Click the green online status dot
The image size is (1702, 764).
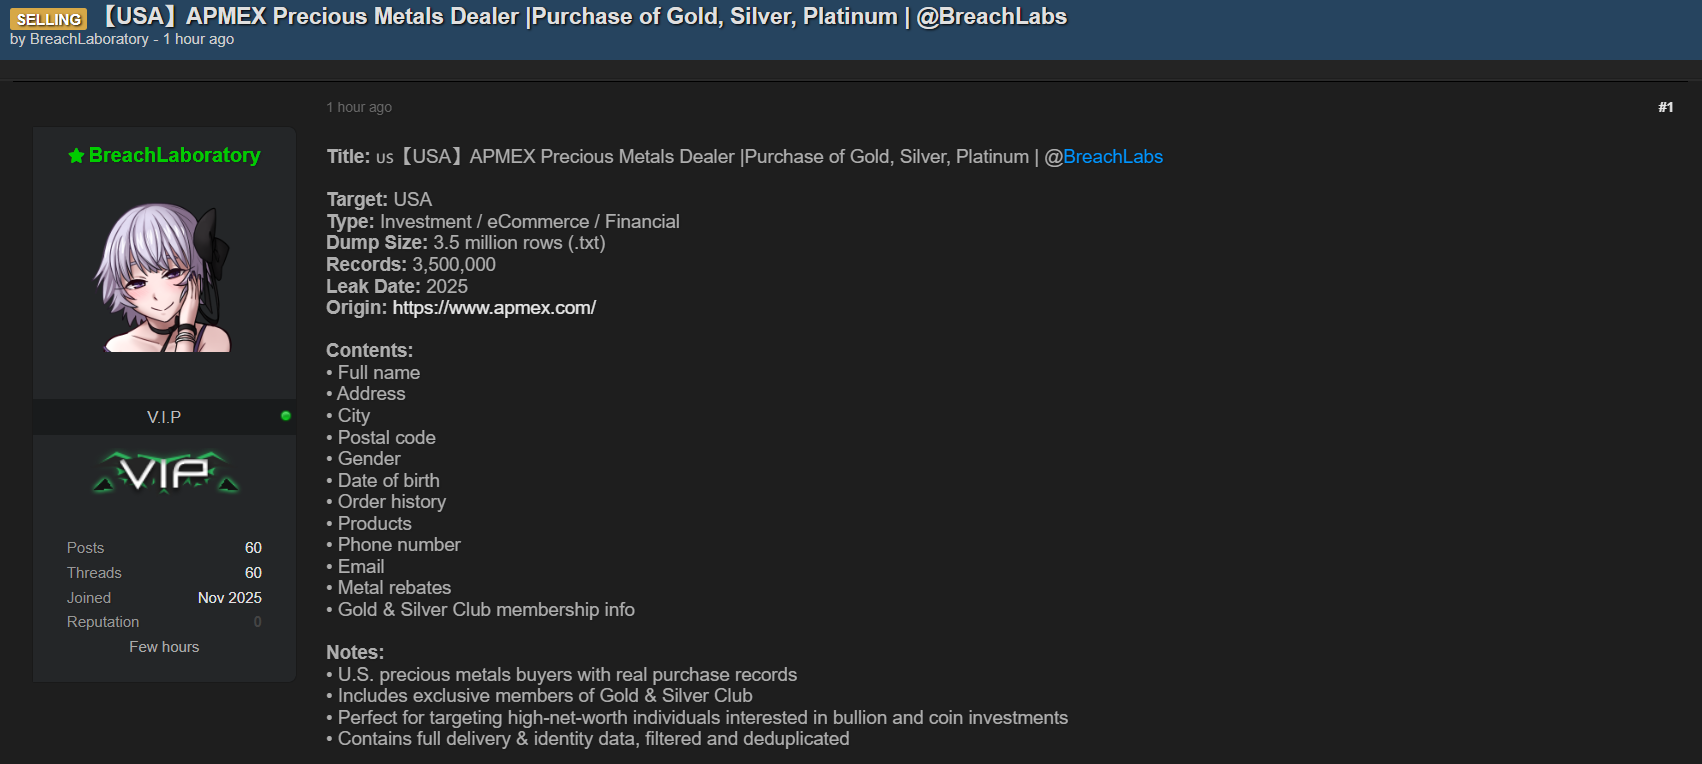286,416
